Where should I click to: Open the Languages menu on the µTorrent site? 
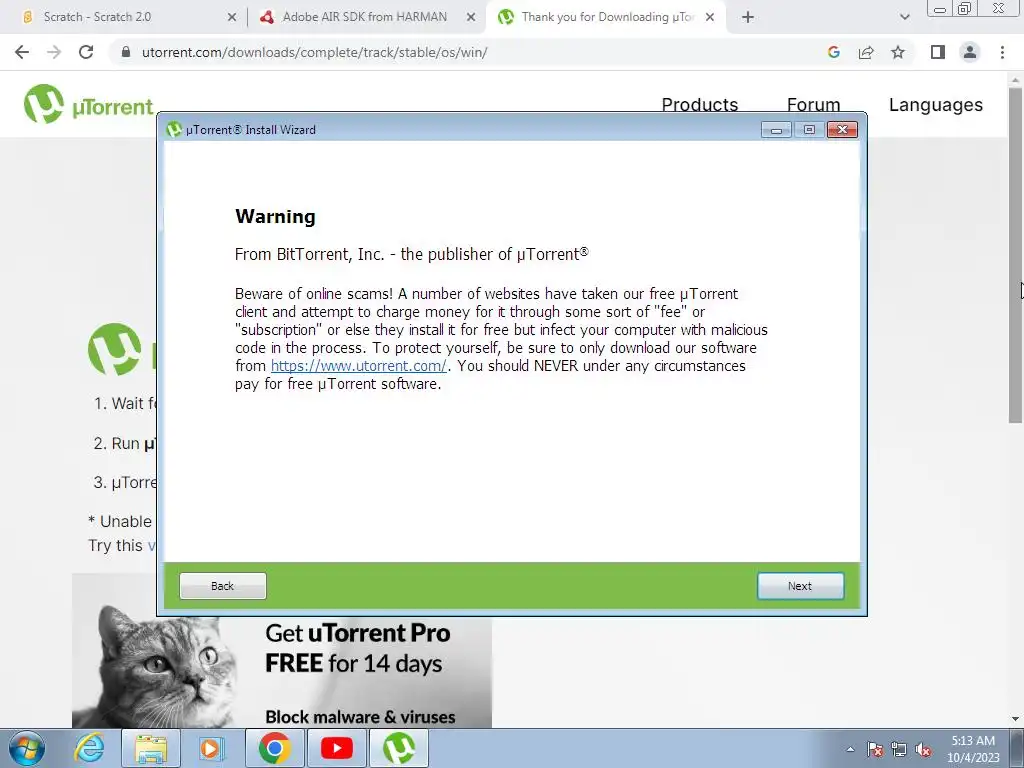[935, 104]
